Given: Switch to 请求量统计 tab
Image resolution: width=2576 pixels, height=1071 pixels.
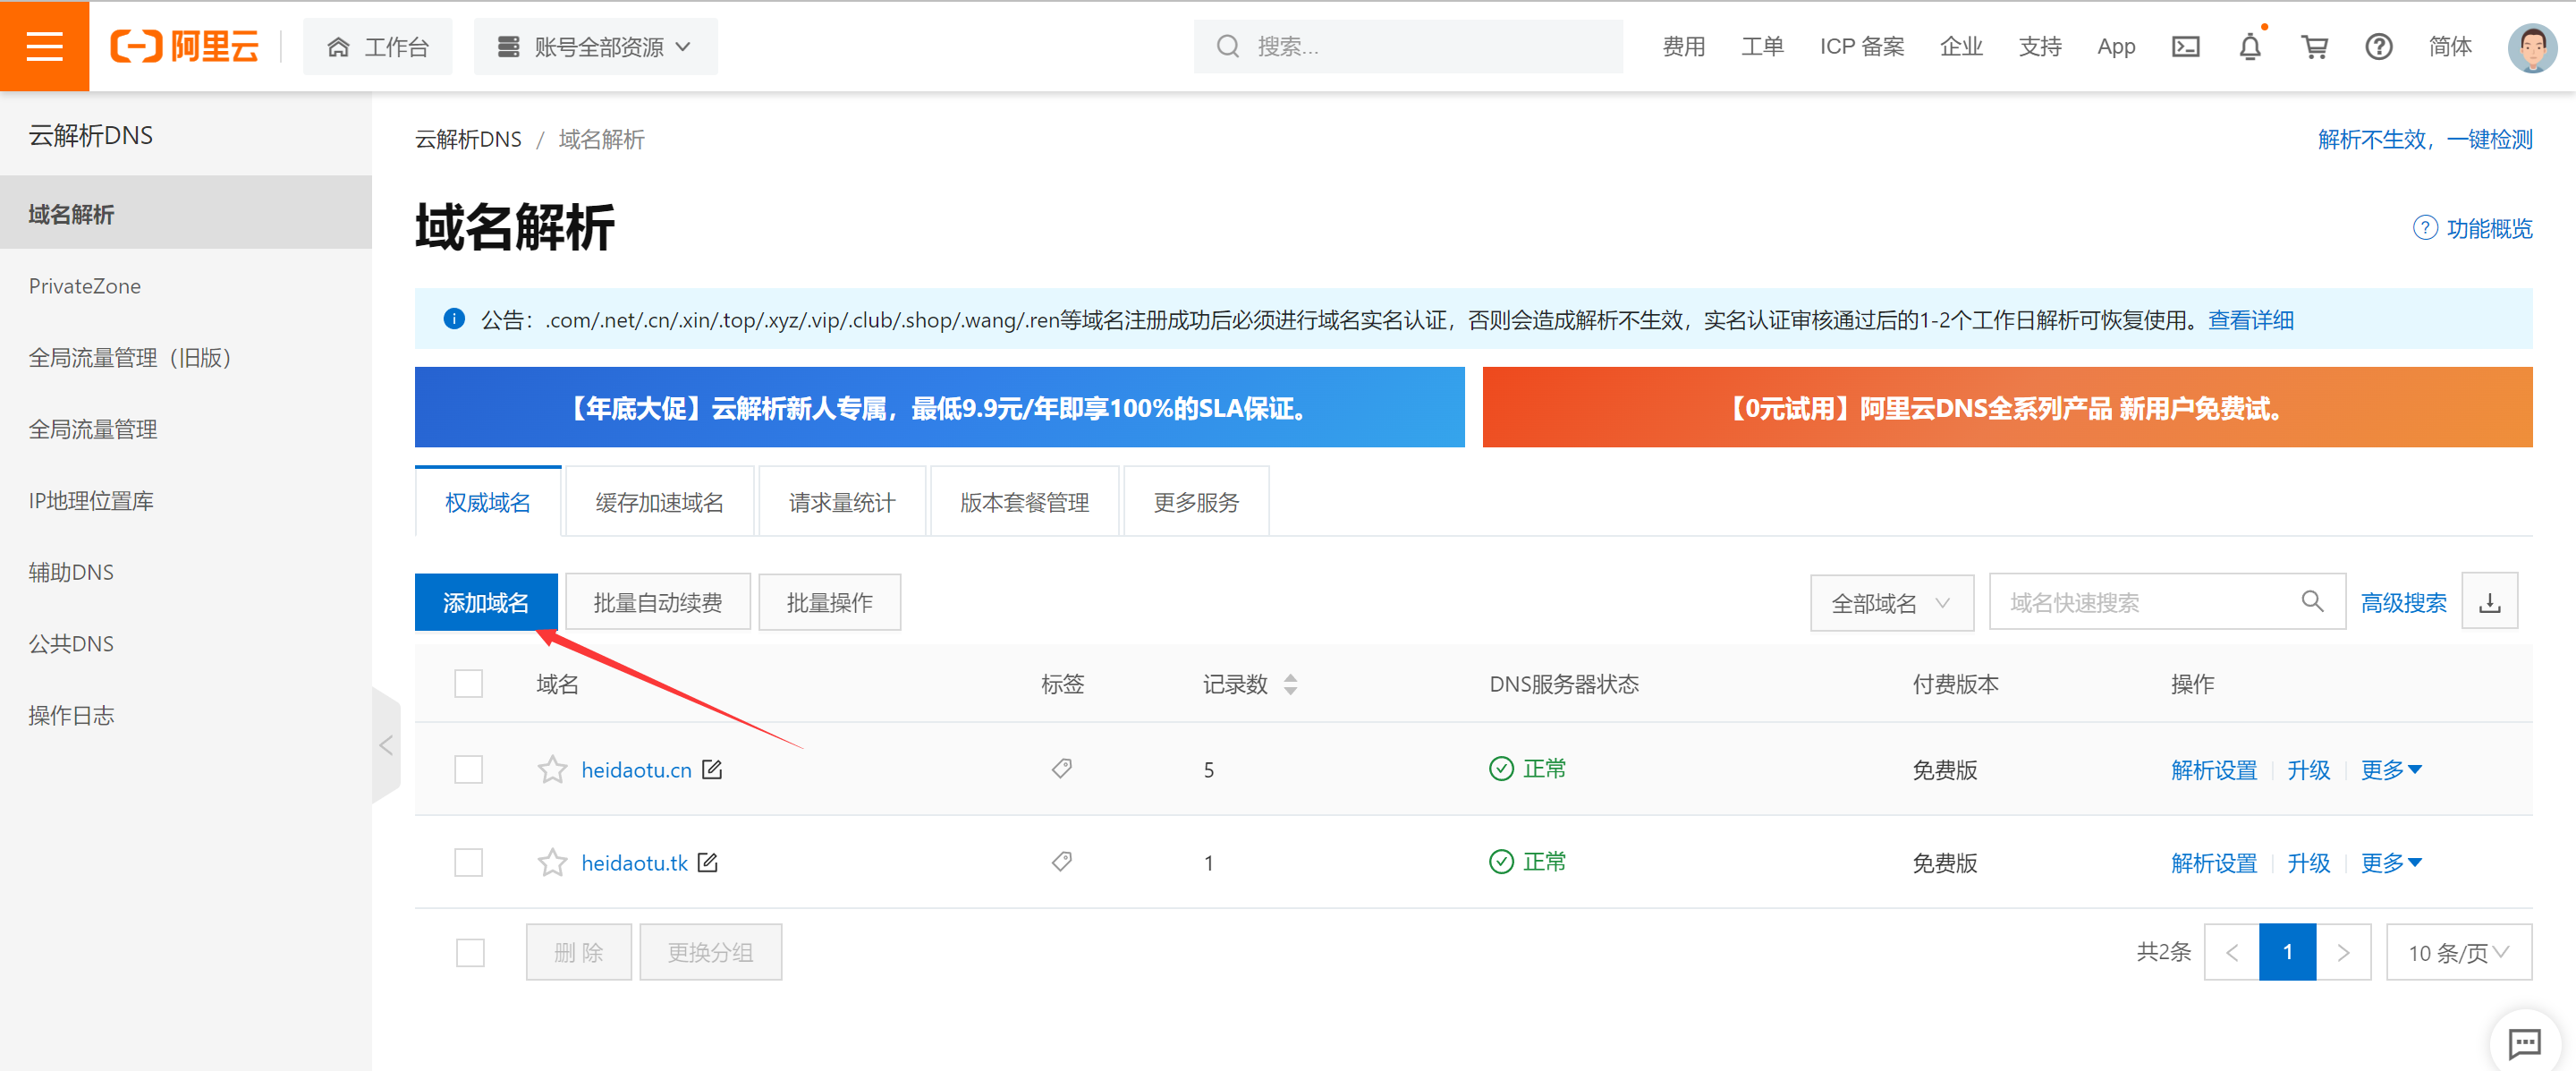Looking at the screenshot, I should pyautogui.click(x=841, y=502).
